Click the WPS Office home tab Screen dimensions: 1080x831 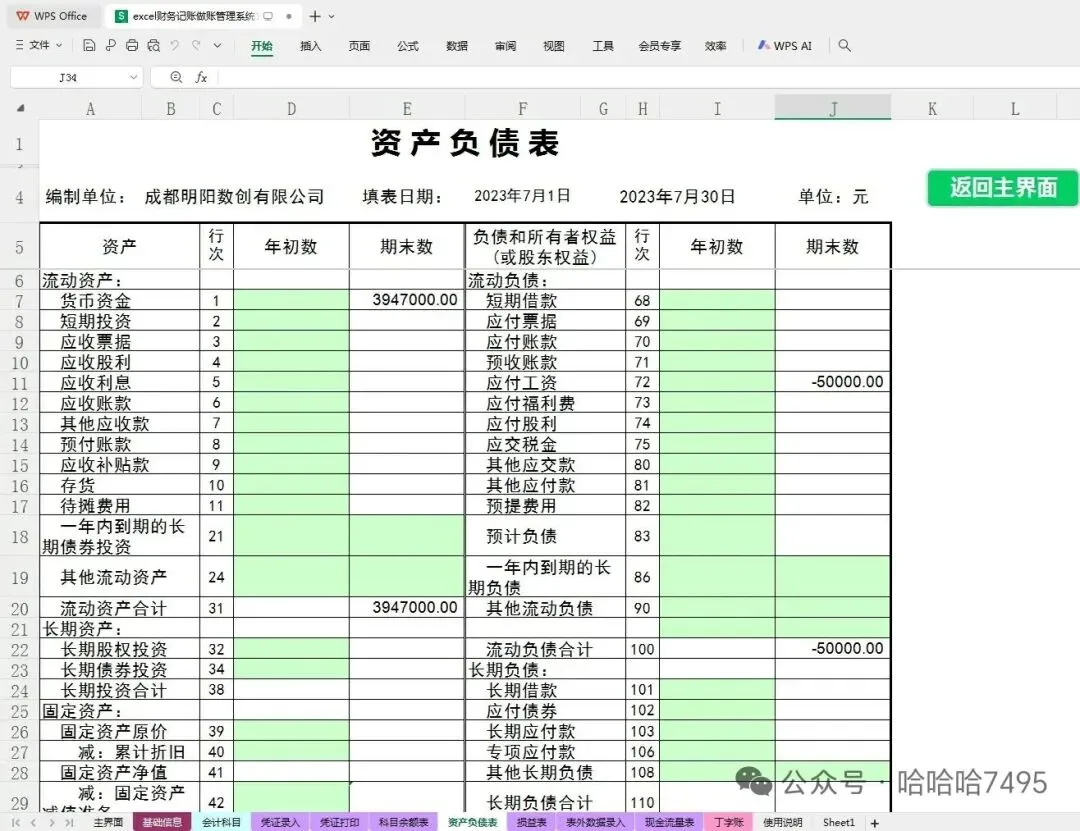52,16
